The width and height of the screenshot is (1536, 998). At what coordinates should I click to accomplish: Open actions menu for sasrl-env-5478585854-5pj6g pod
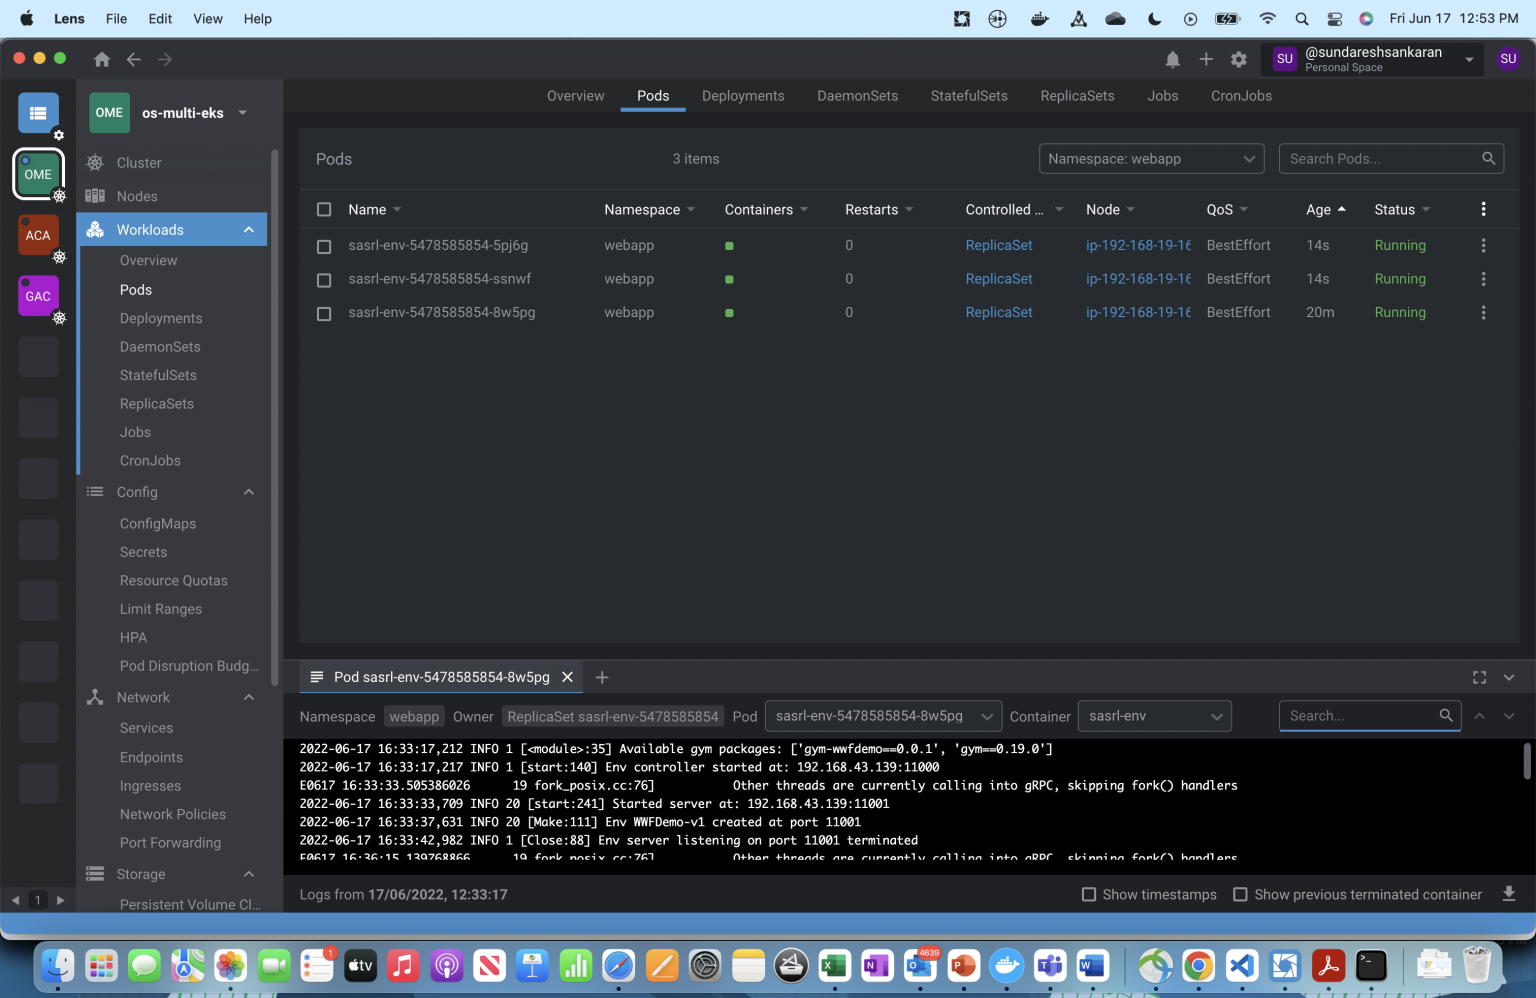click(1483, 245)
